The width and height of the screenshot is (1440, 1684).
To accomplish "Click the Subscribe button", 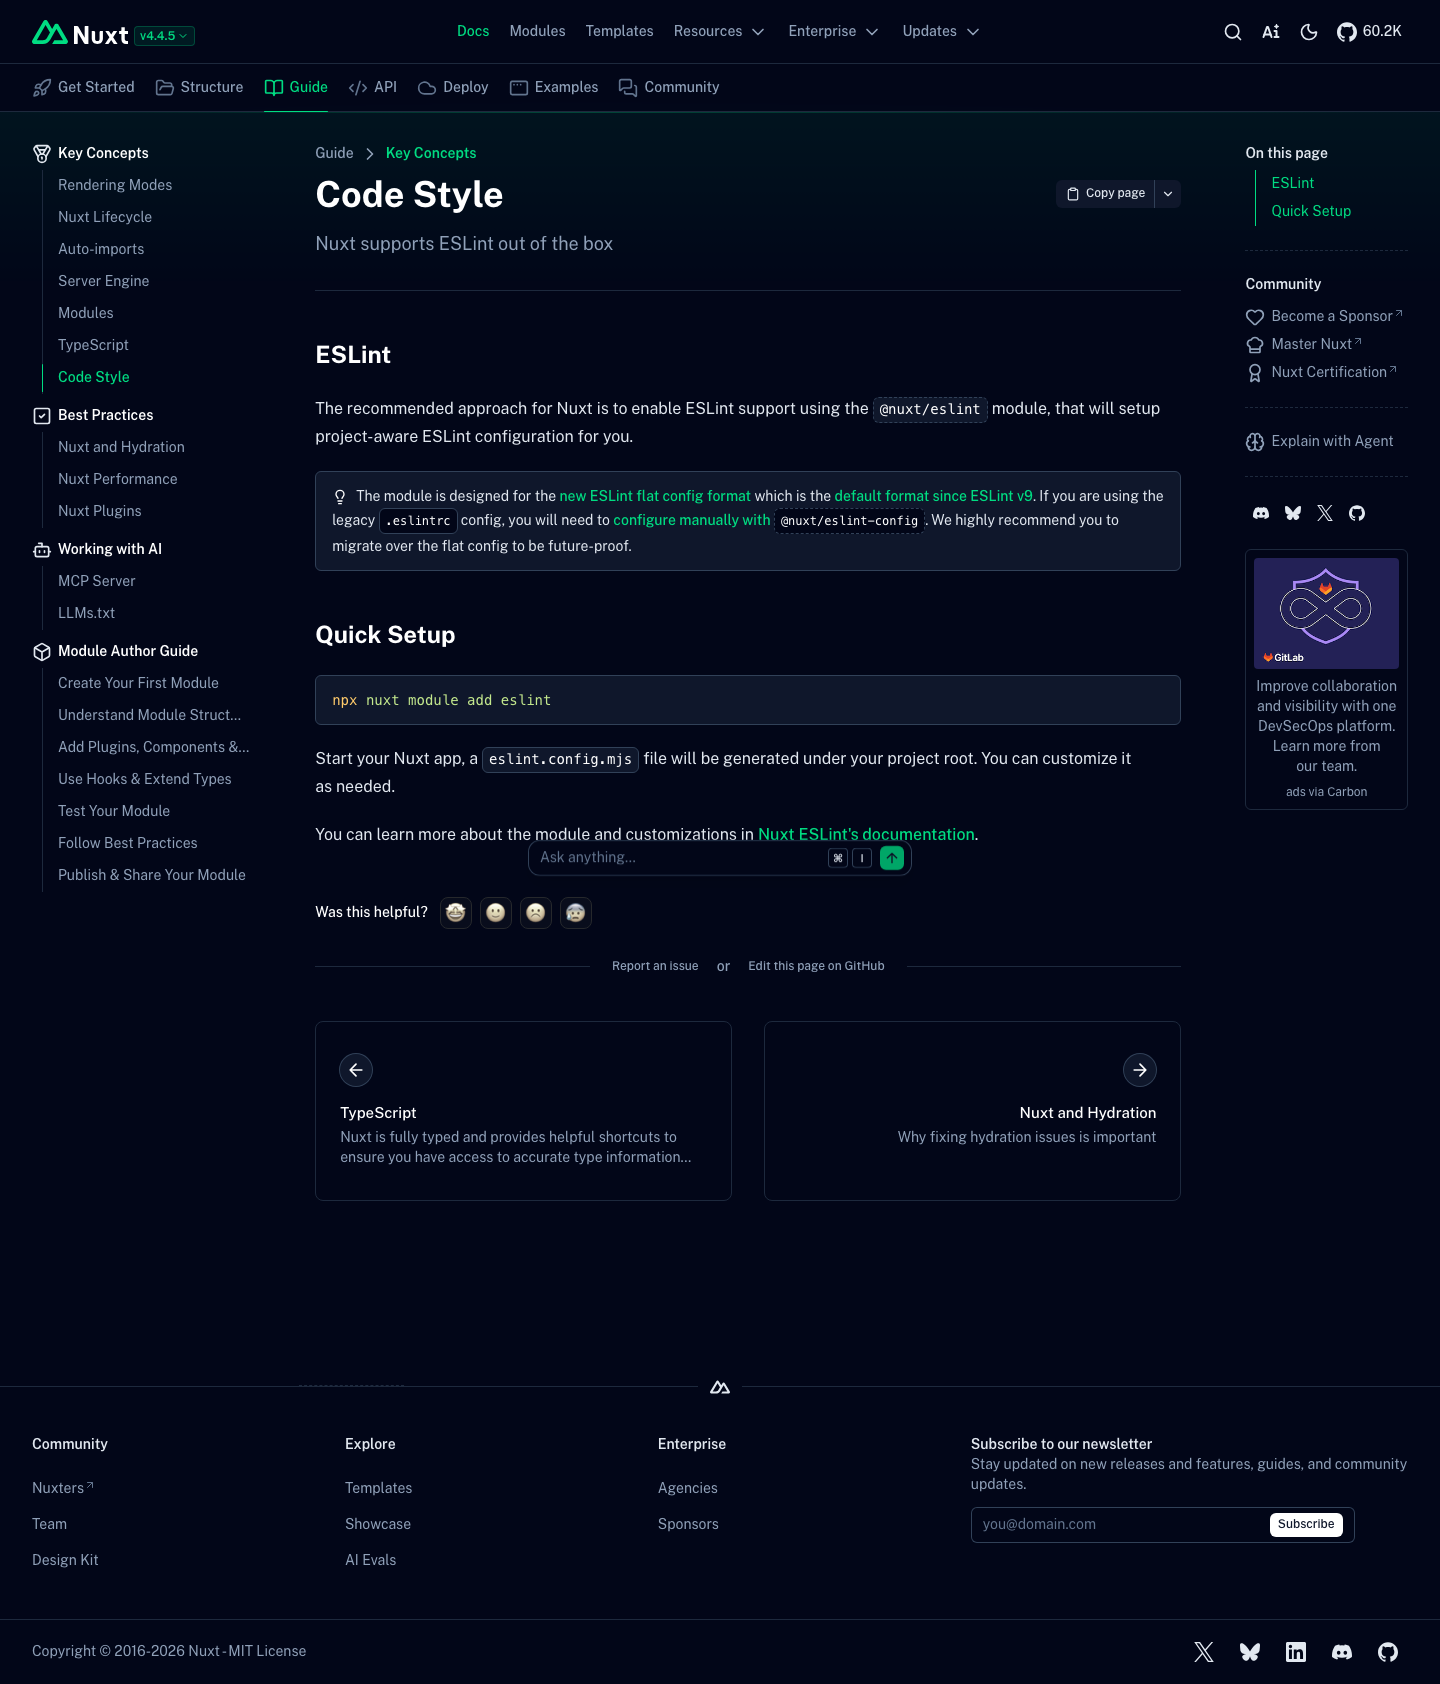I will point(1306,1525).
